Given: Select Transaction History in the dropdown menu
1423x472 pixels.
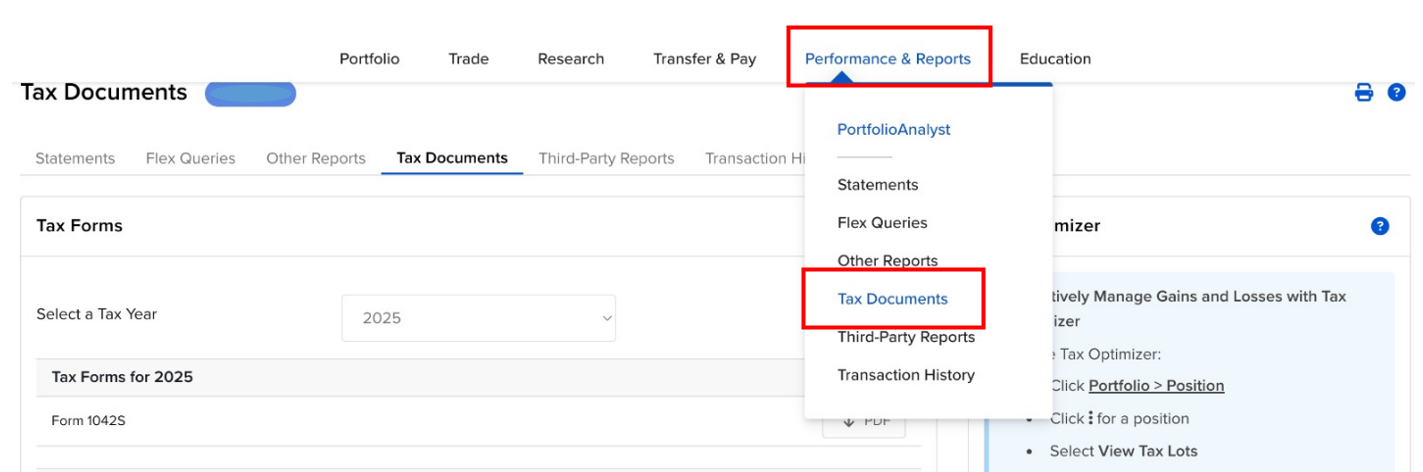Looking at the screenshot, I should [906, 374].
